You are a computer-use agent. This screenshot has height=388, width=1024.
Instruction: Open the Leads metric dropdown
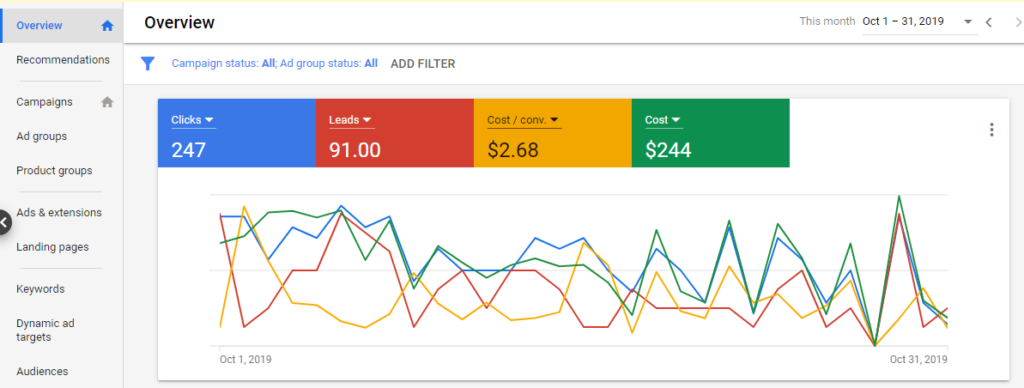pos(351,120)
